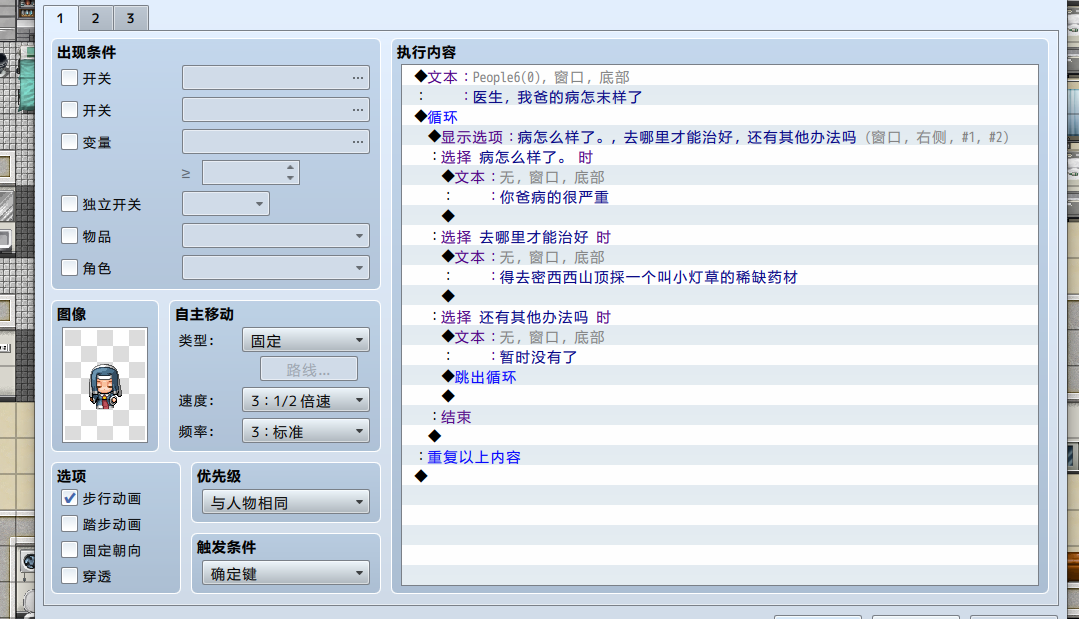Uncheck the 步行动画 option
The height and width of the screenshot is (619, 1079).
(70, 498)
